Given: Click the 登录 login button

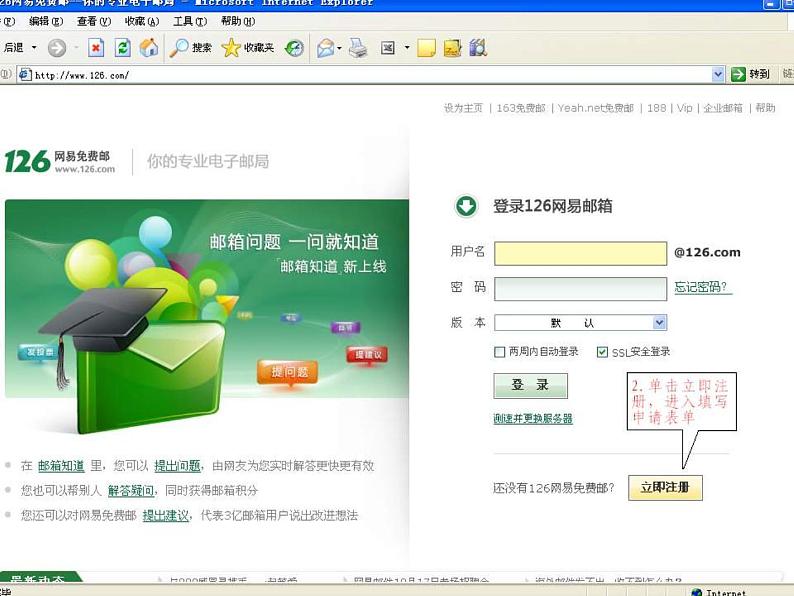Looking at the screenshot, I should (x=531, y=386).
